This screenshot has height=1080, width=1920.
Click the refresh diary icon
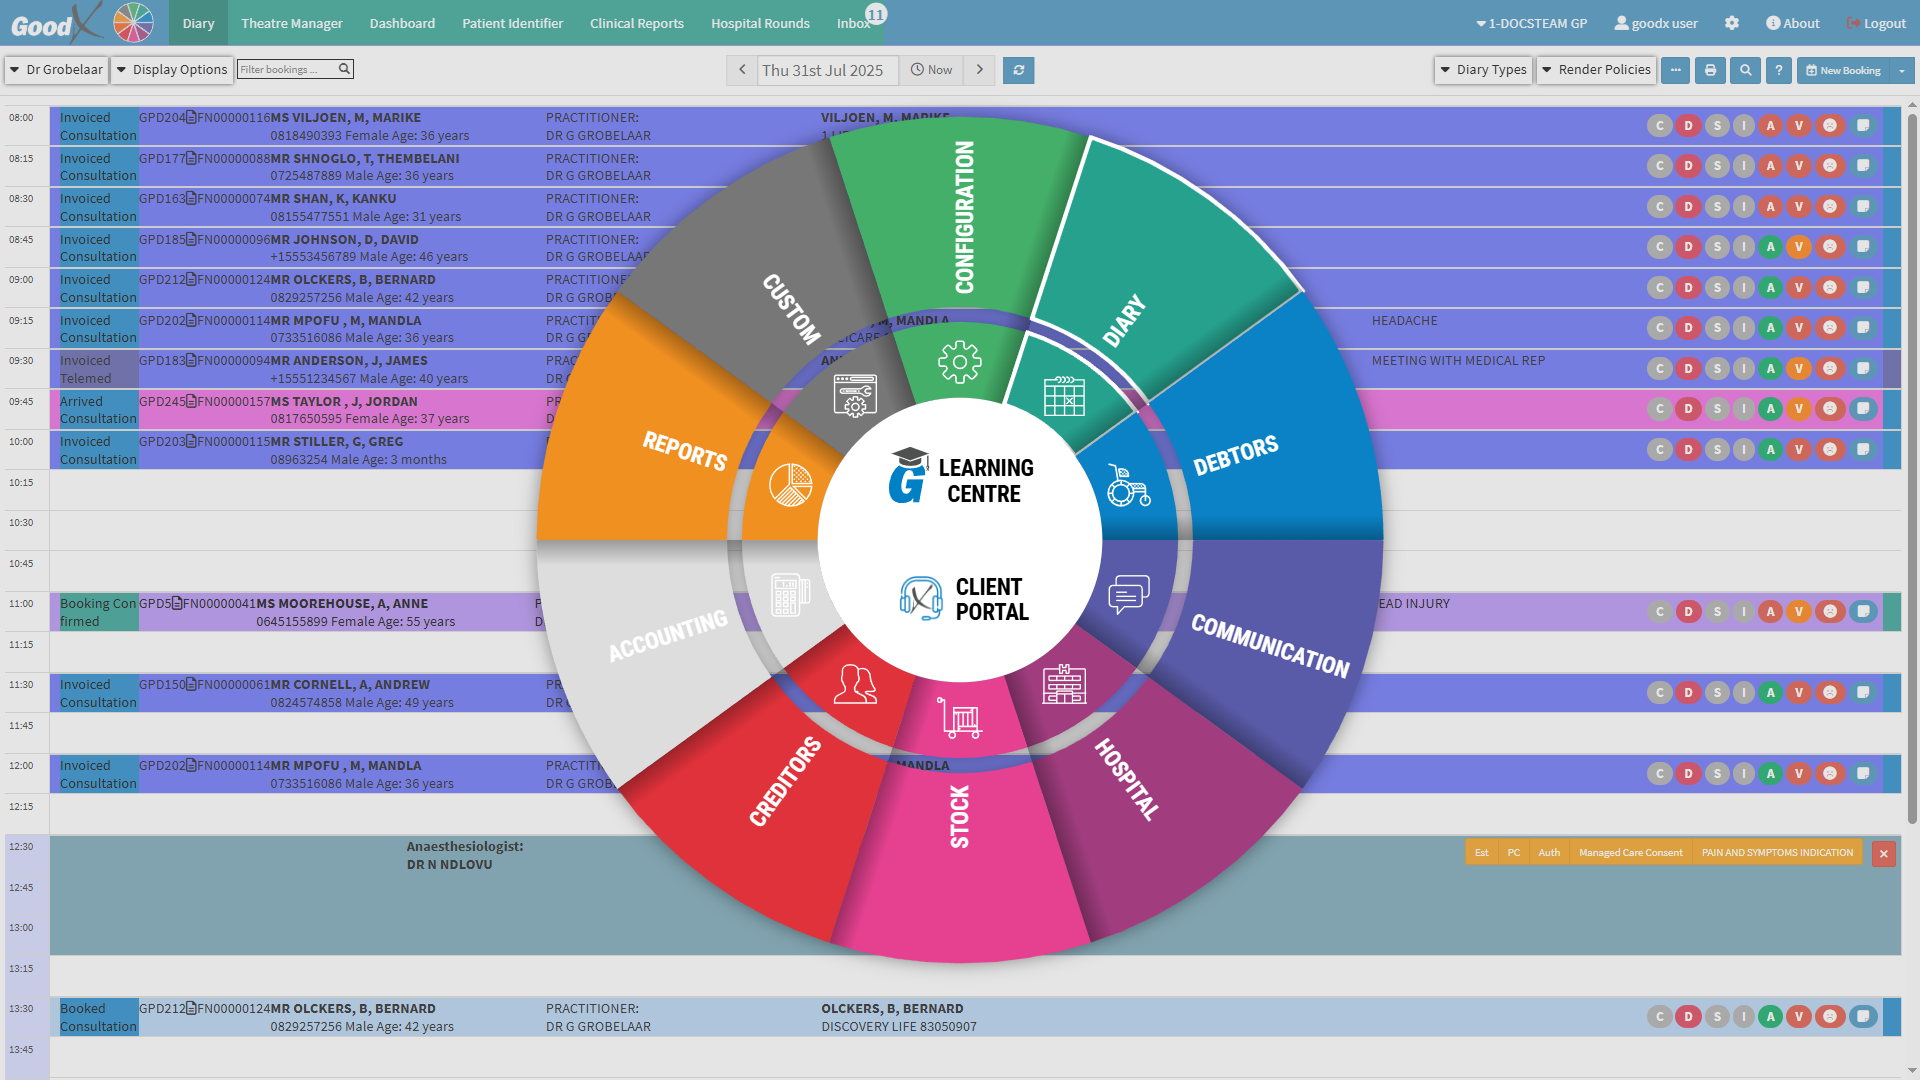tap(1018, 70)
